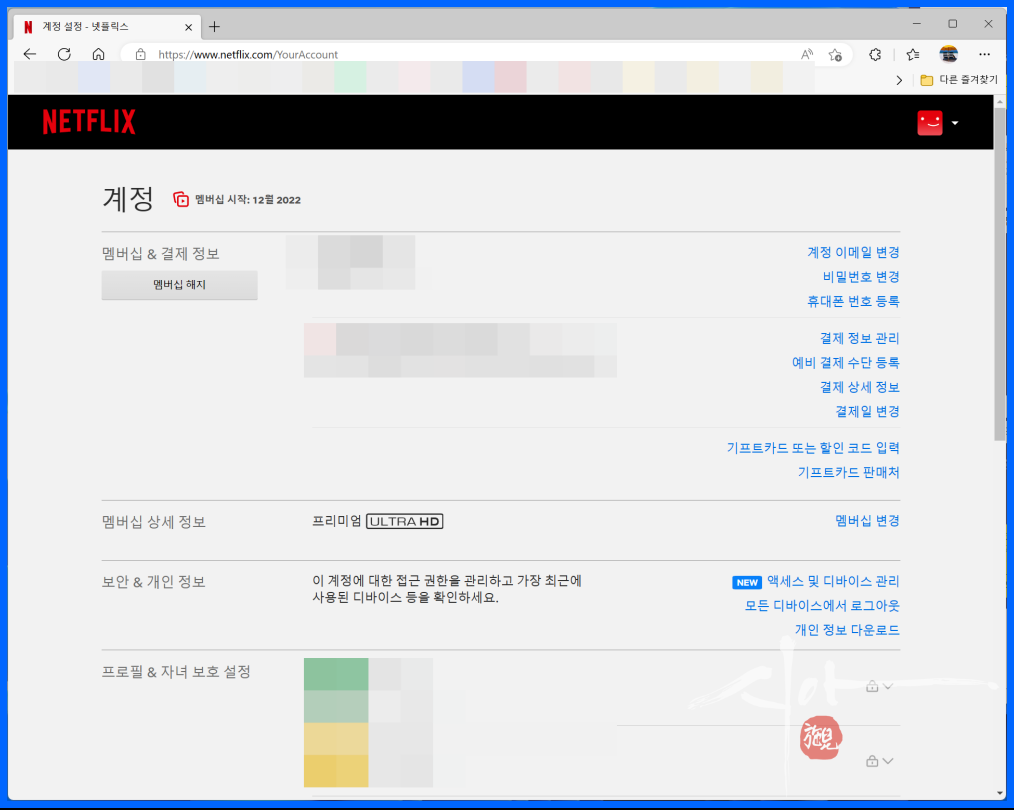
Task: Reload the page with Refresh icon
Action: [64, 54]
